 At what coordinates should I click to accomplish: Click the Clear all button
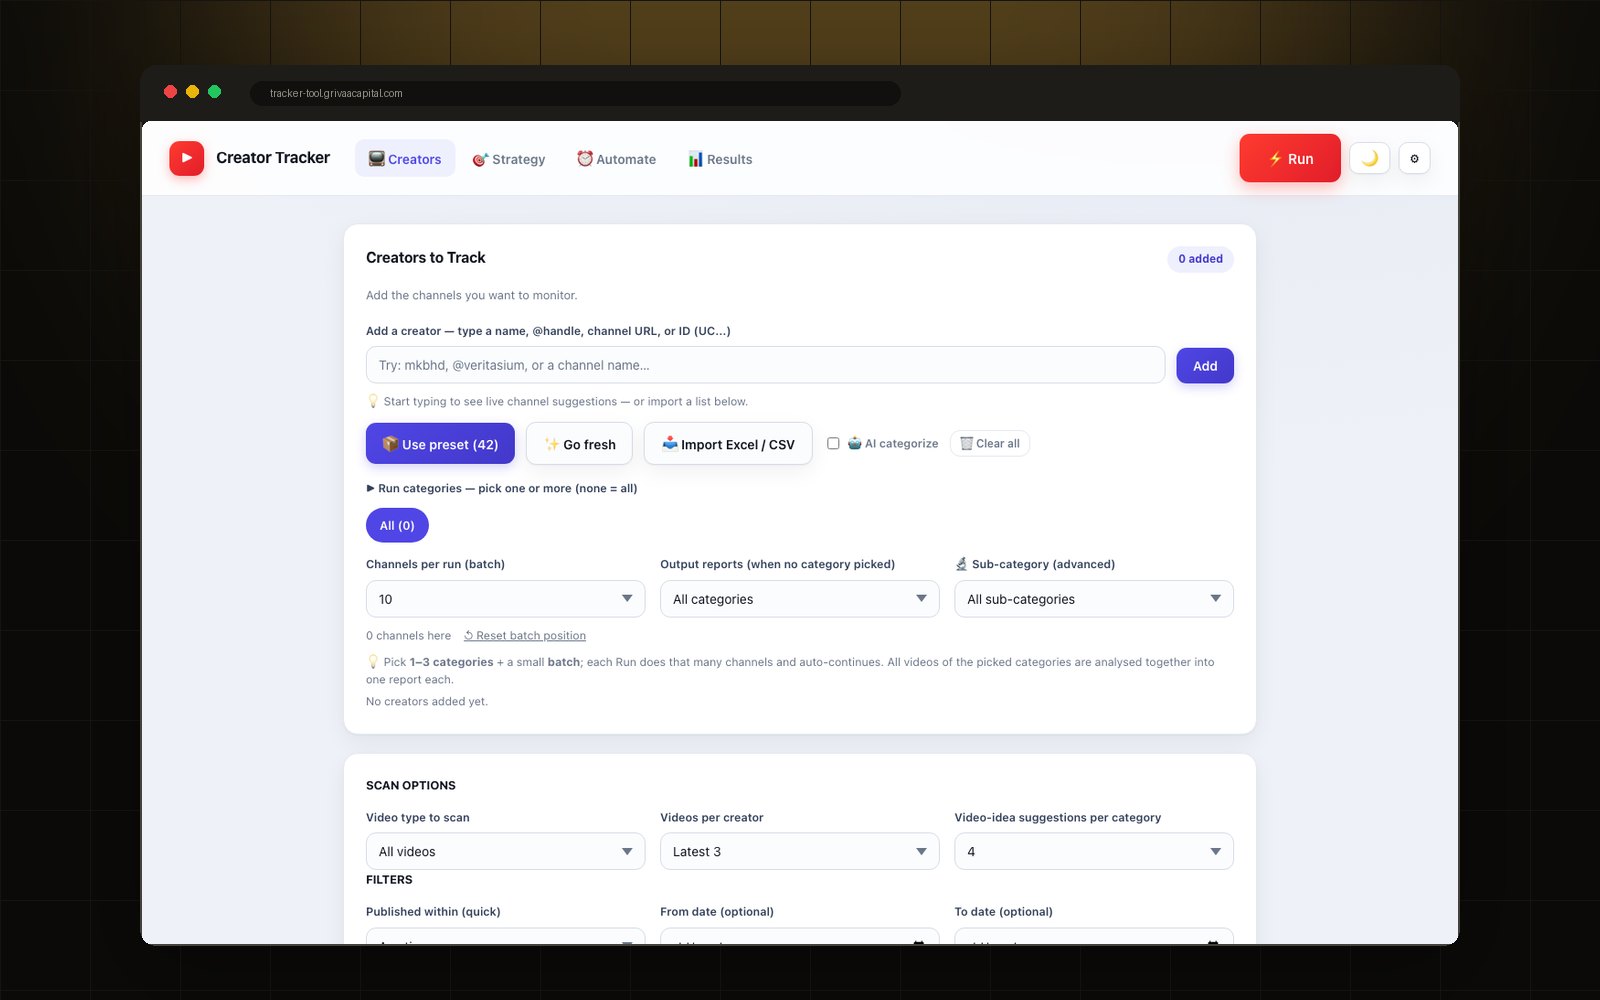(990, 443)
